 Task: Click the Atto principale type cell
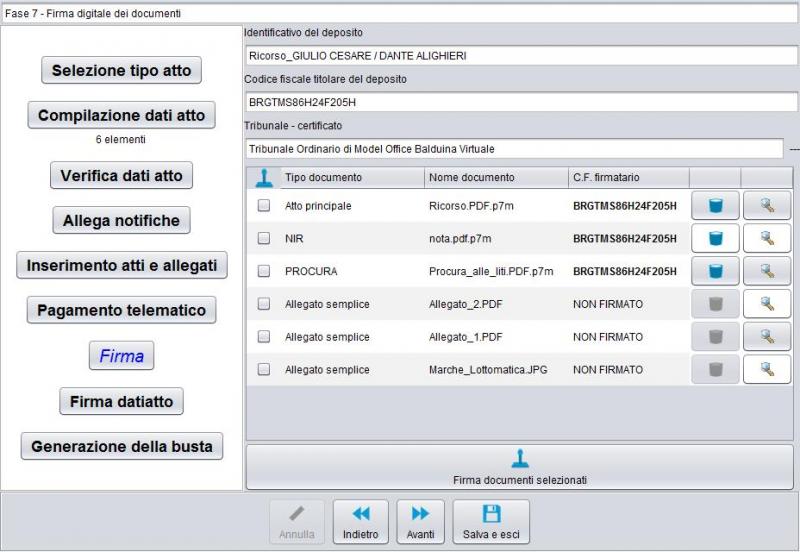(x=318, y=206)
